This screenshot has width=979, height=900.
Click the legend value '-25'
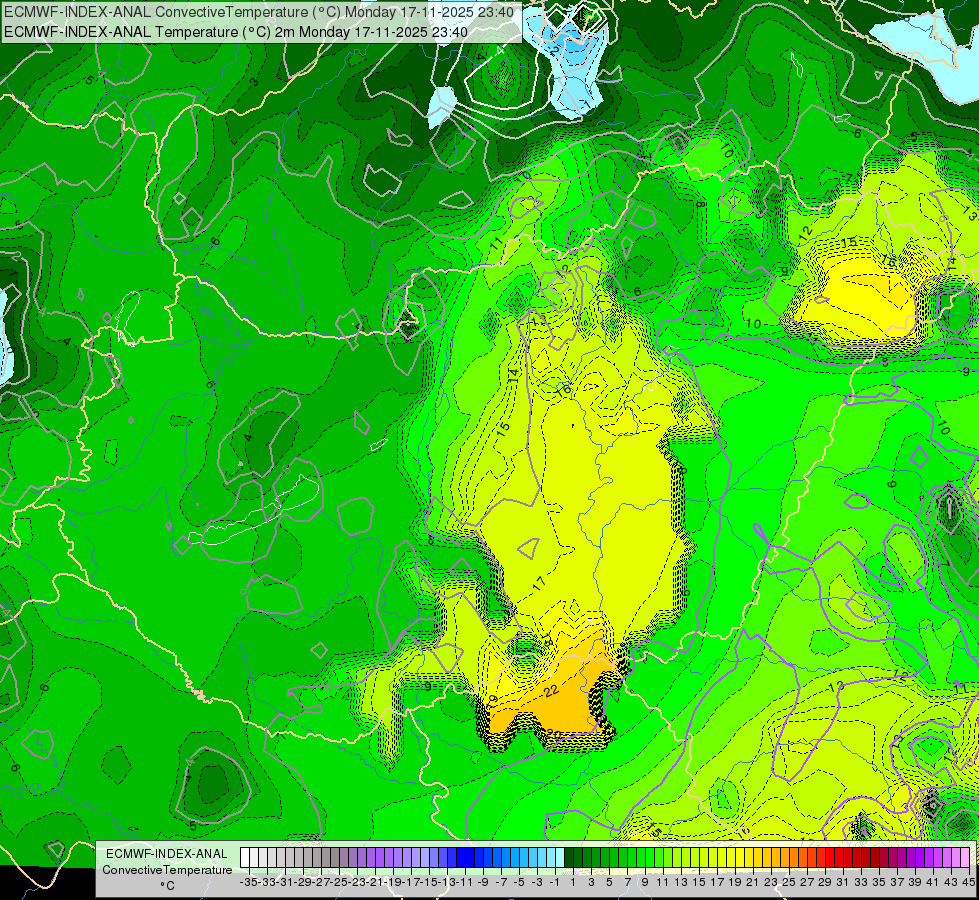click(340, 882)
